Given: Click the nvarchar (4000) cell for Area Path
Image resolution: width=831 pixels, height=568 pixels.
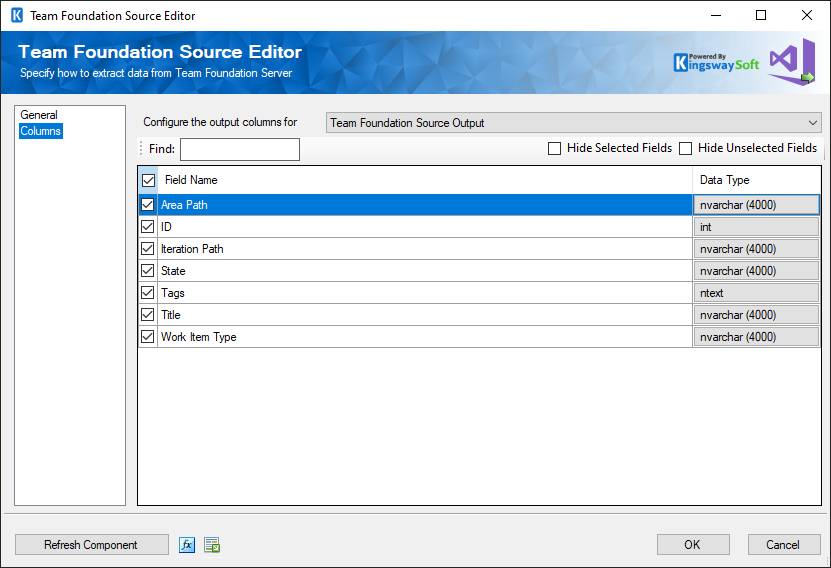Looking at the screenshot, I should pos(756,205).
